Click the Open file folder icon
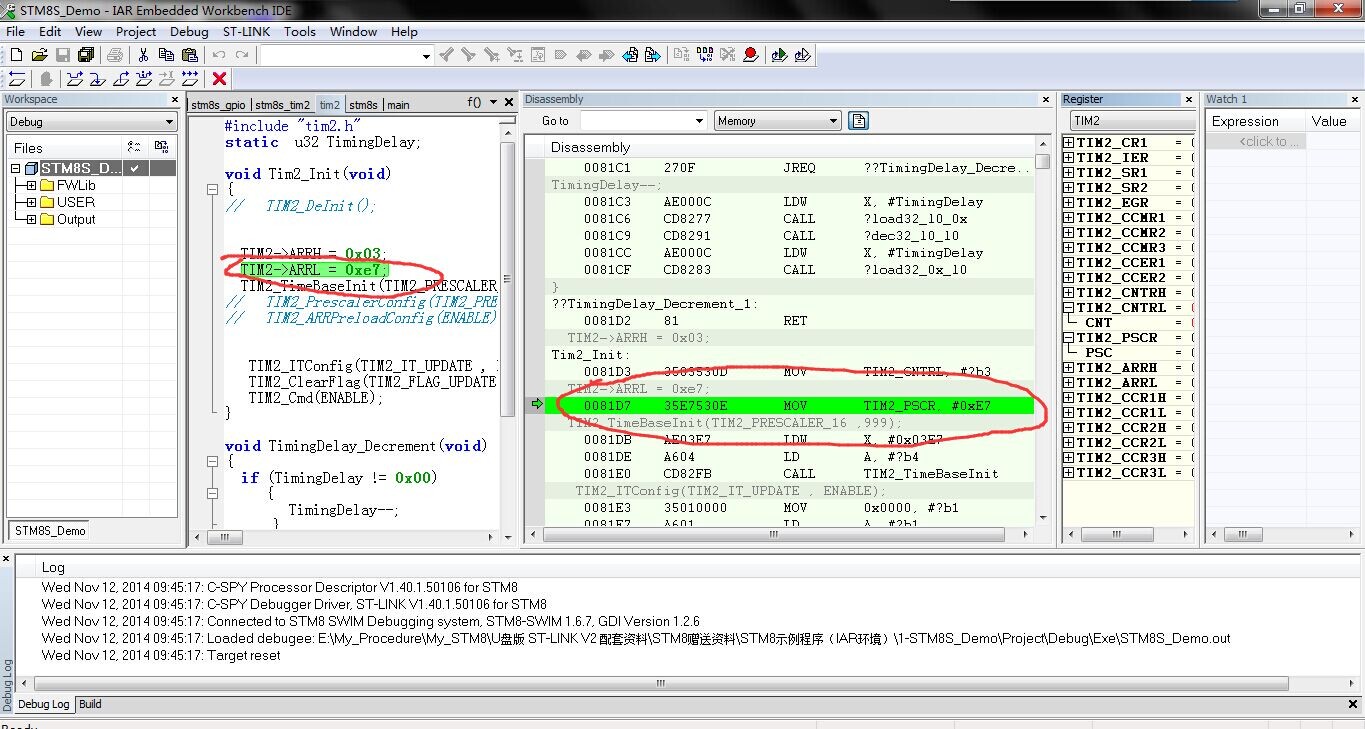1365x729 pixels. 40,55
